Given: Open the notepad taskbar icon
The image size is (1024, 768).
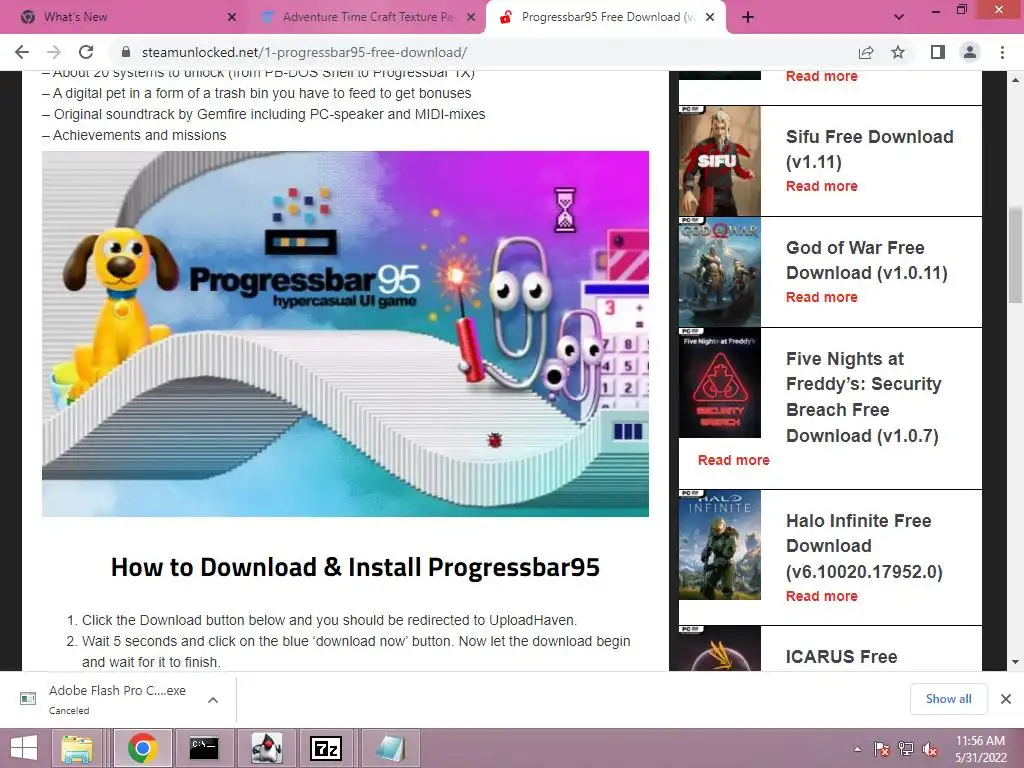Looking at the screenshot, I should click(x=390, y=748).
